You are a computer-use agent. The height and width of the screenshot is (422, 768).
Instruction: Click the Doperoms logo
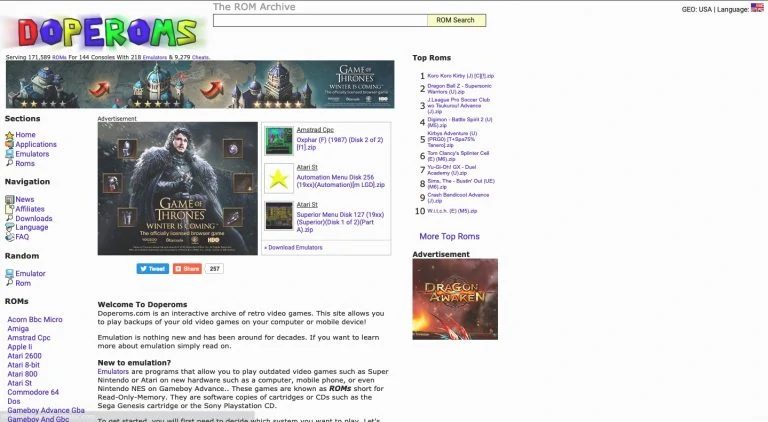107,32
